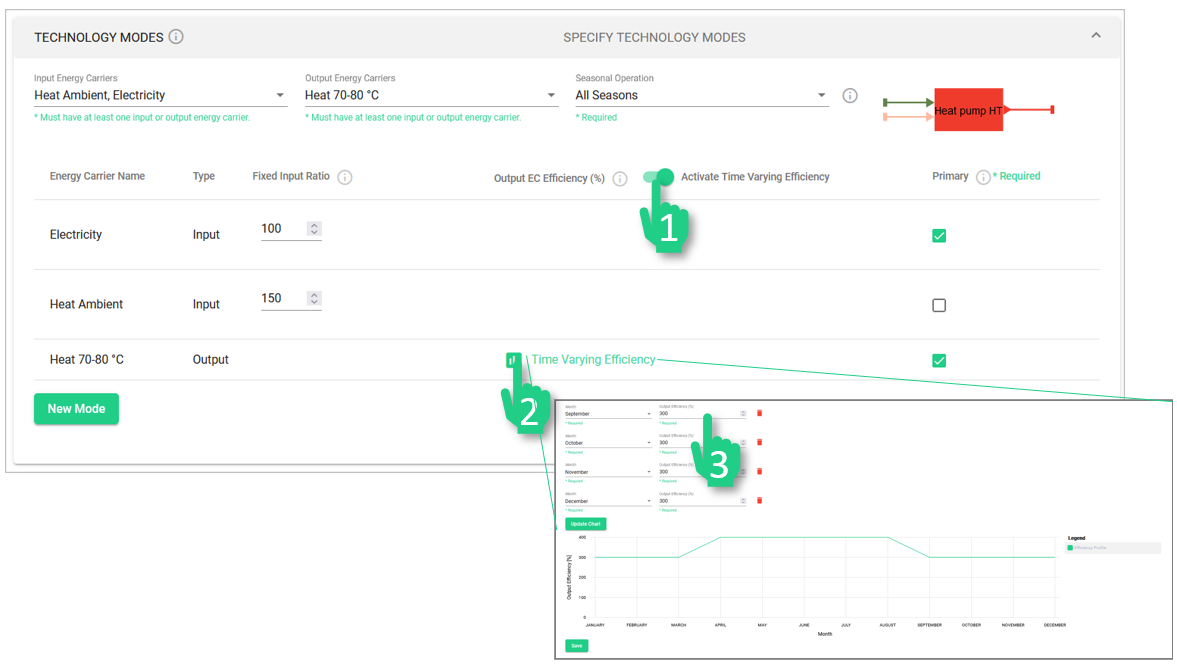The width and height of the screenshot is (1177, 666).
Task: Click the Time Varying Efficiency chart icon
Action: (x=513, y=360)
